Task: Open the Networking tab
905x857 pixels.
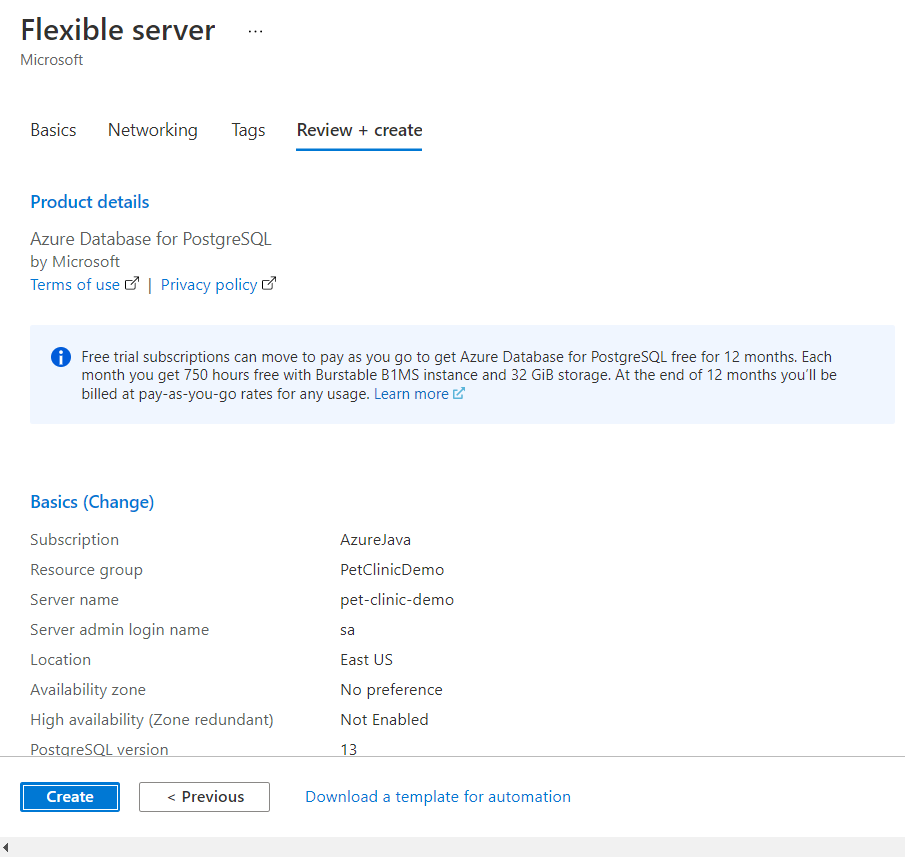Action: [x=152, y=130]
